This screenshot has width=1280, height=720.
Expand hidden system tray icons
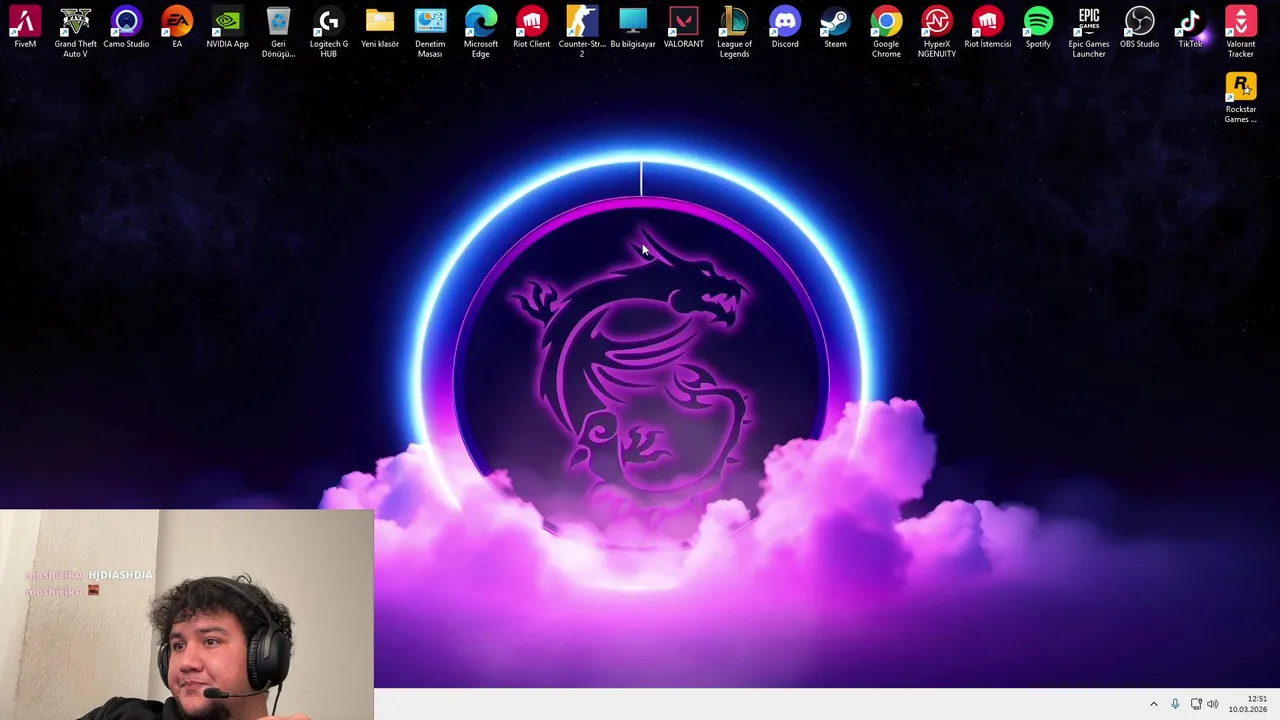point(1153,704)
